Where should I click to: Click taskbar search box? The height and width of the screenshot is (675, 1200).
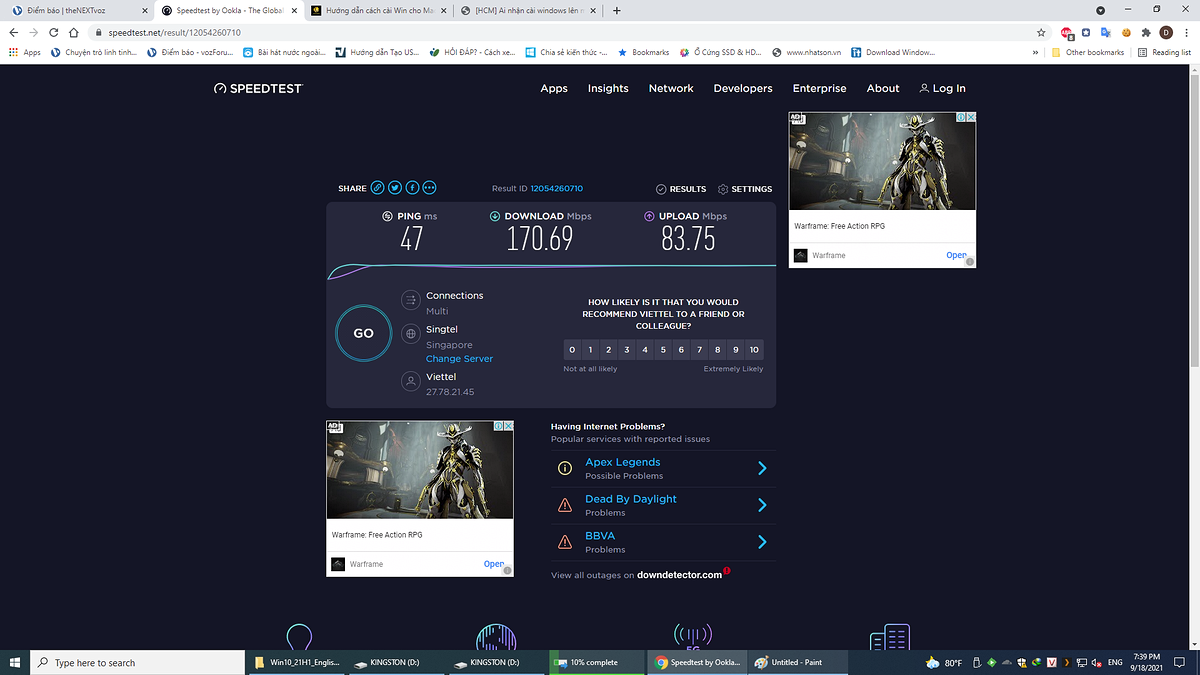click(137, 662)
